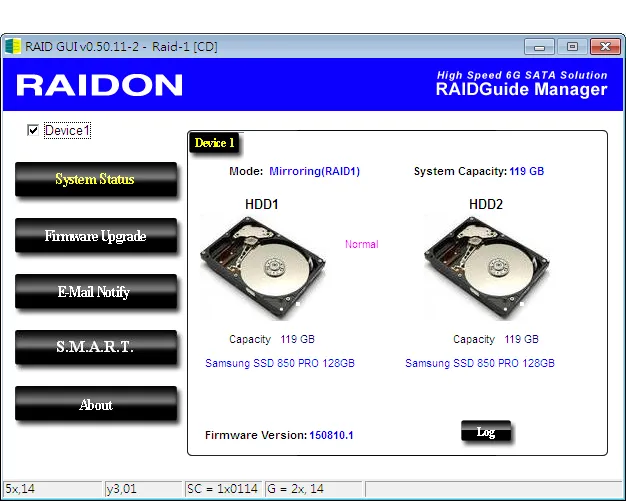Open the System Status page
626x502 pixels.
pyautogui.click(x=96, y=179)
